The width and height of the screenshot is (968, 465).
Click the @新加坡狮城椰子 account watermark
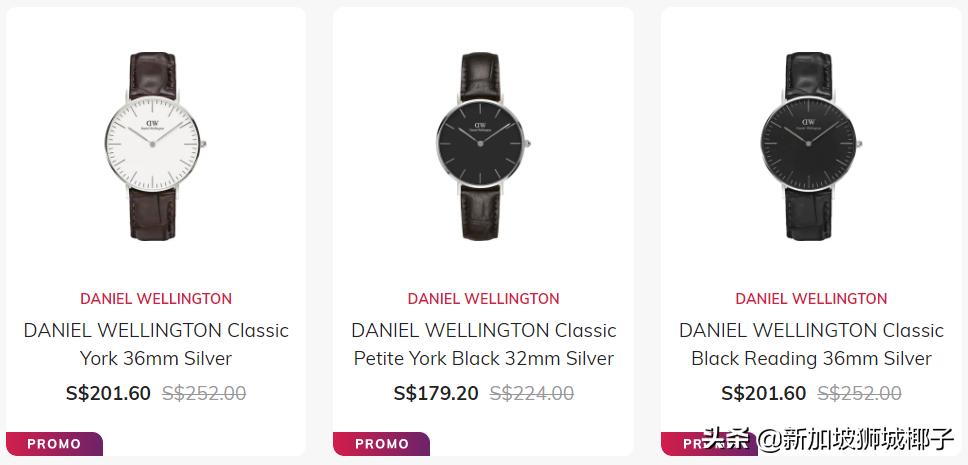856,438
